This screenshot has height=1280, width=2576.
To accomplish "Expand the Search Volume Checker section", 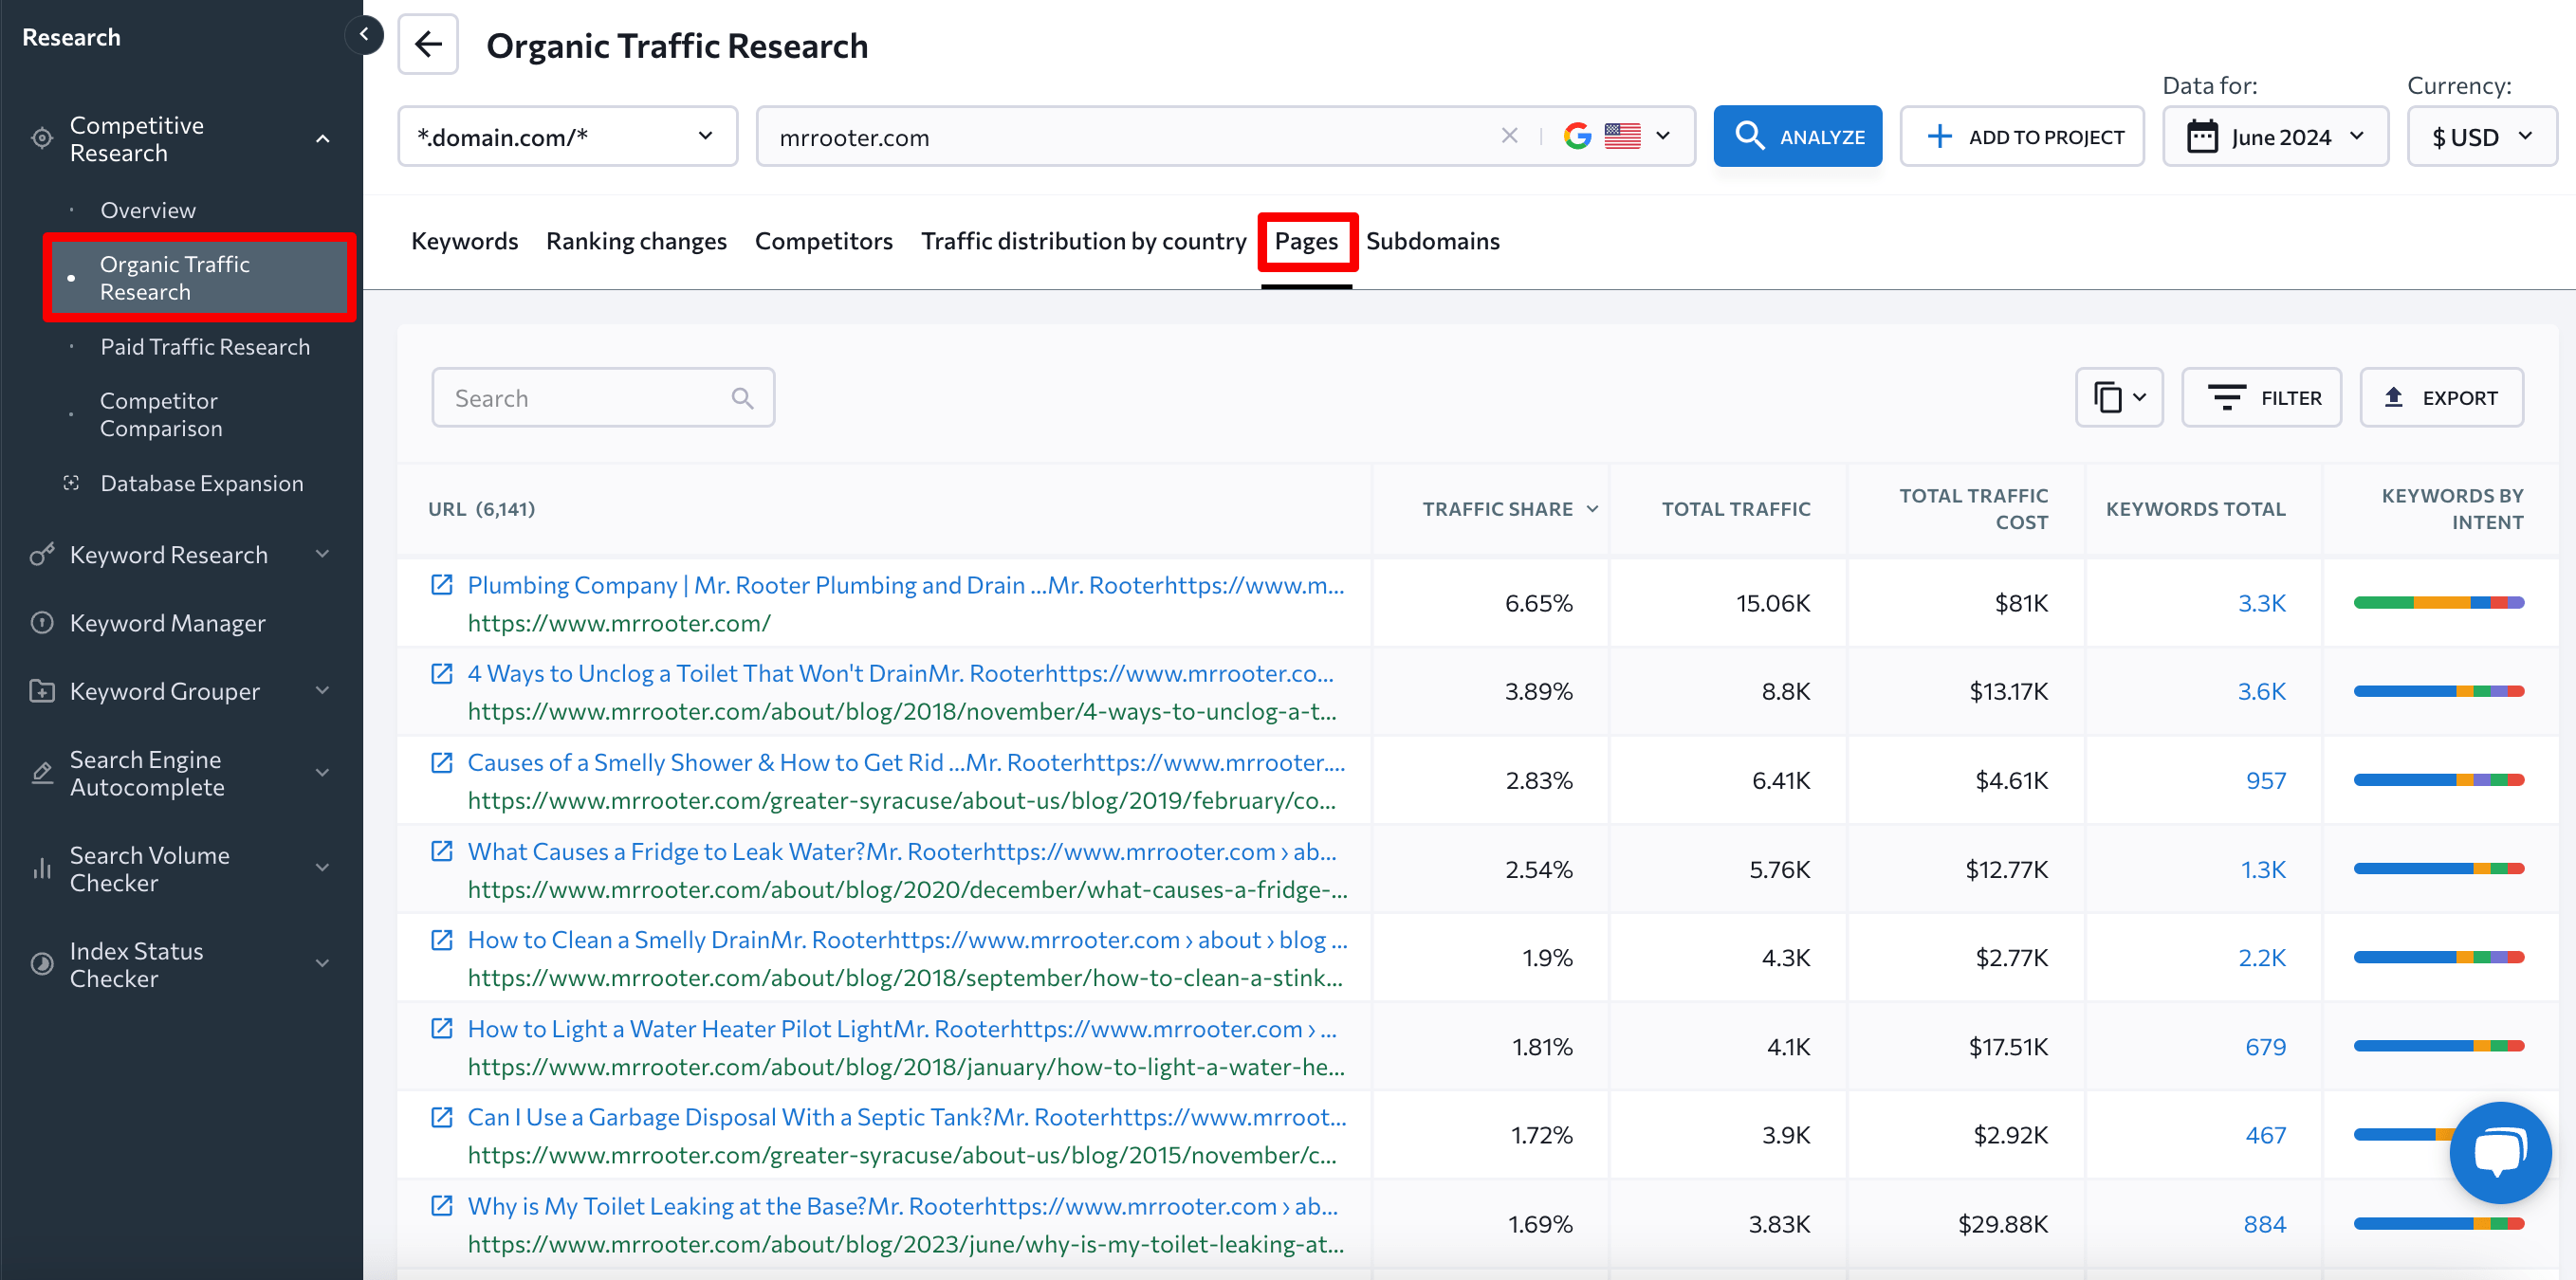I will click(322, 869).
